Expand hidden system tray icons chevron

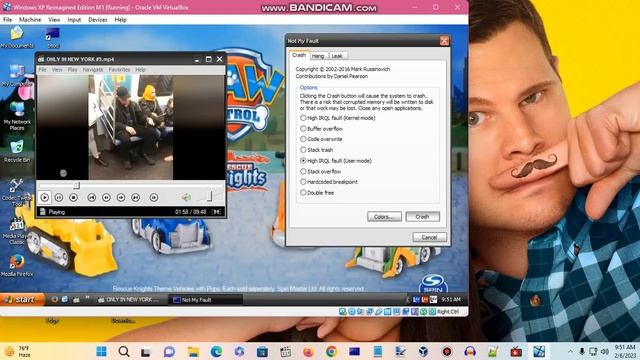(570, 351)
